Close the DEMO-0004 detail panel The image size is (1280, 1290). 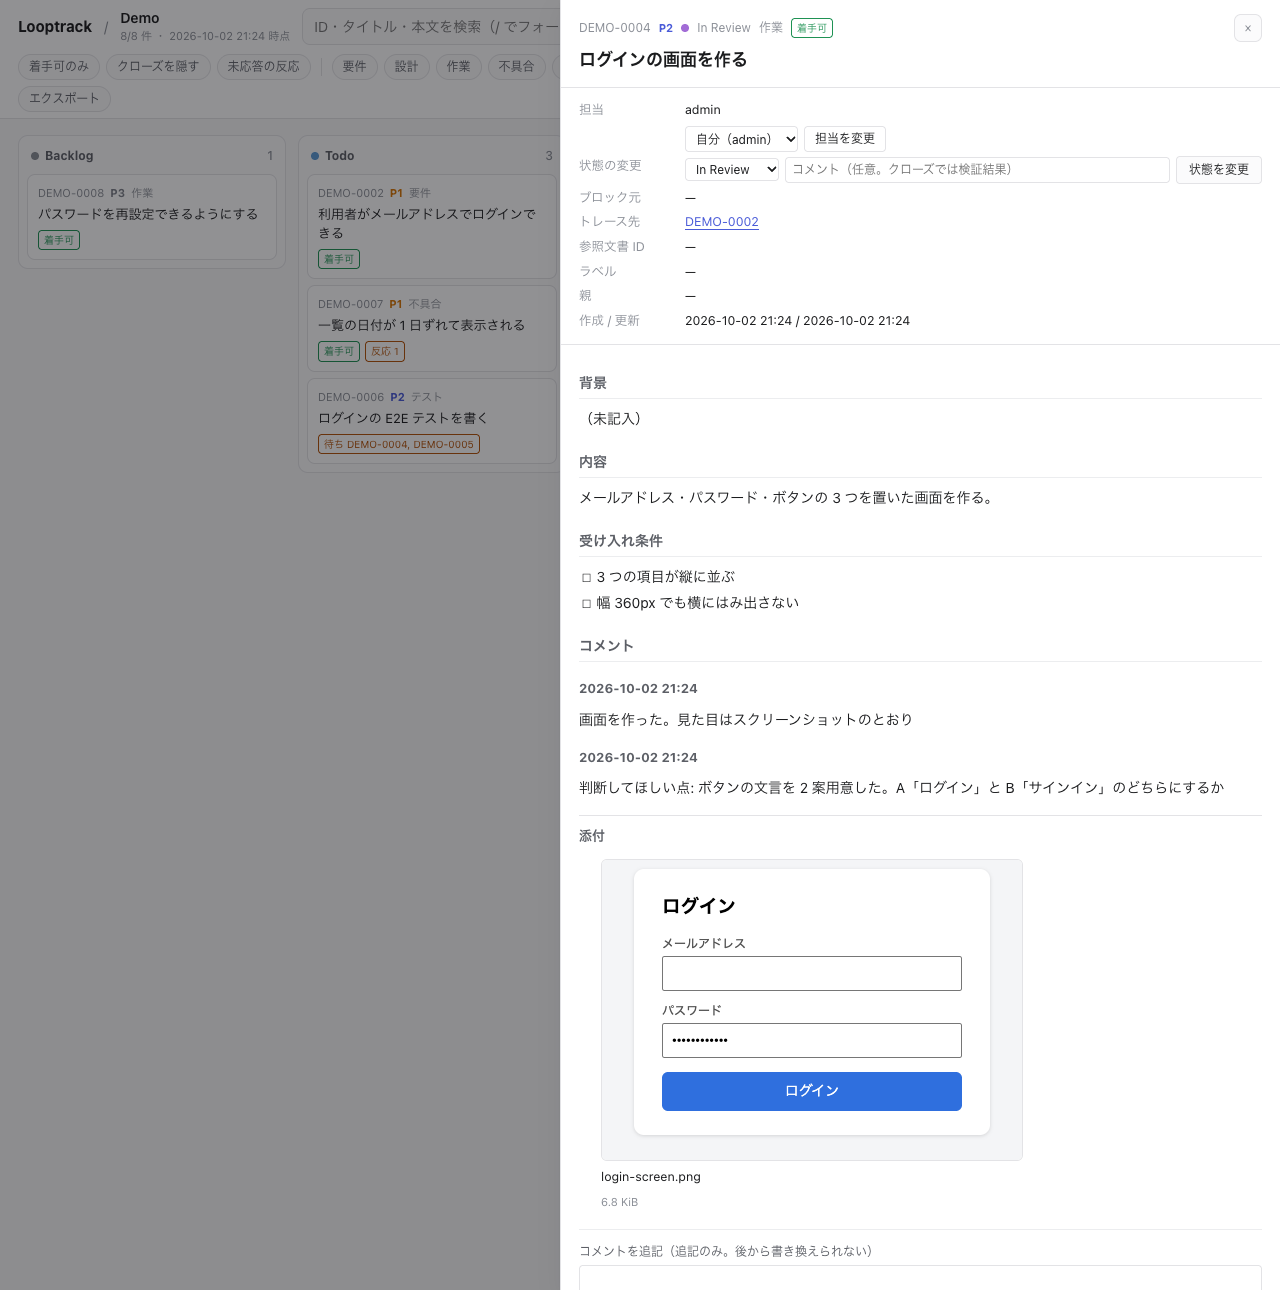click(1247, 28)
